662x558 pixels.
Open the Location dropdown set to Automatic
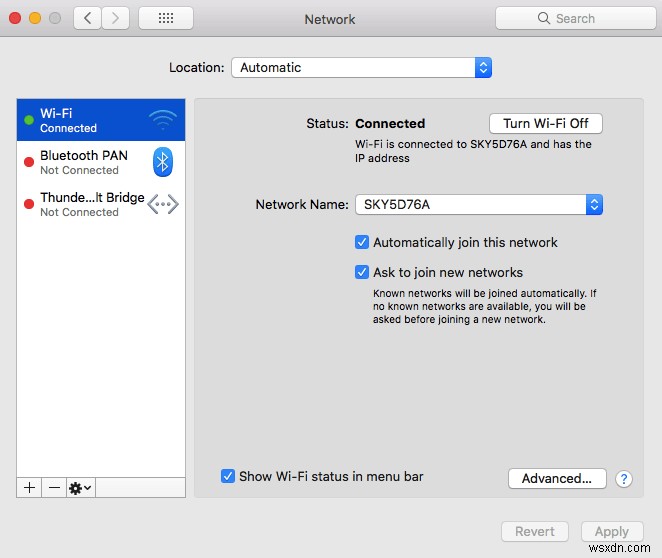tap(361, 68)
